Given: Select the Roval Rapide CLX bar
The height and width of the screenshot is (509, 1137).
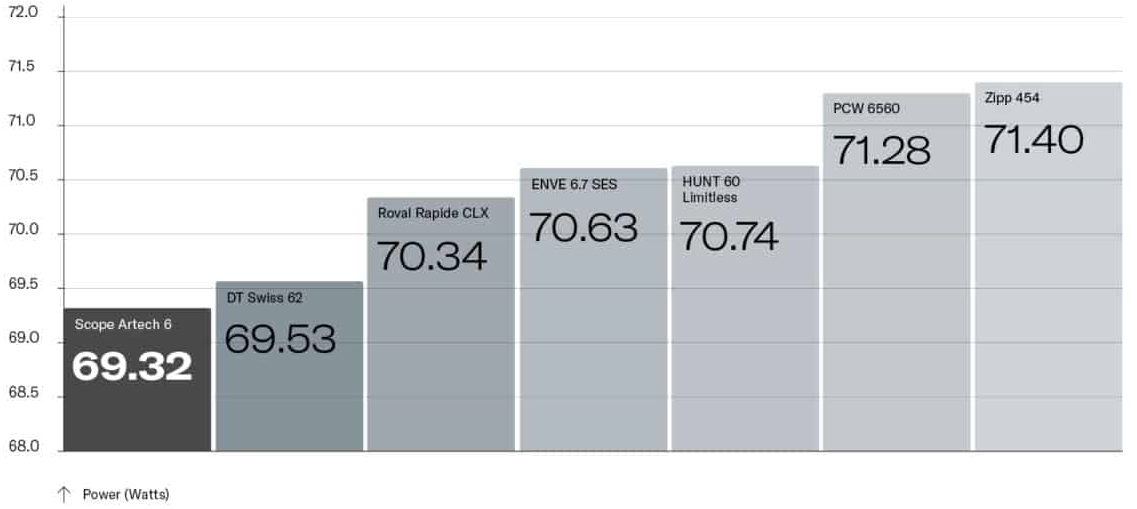Looking at the screenshot, I should pos(441,324).
